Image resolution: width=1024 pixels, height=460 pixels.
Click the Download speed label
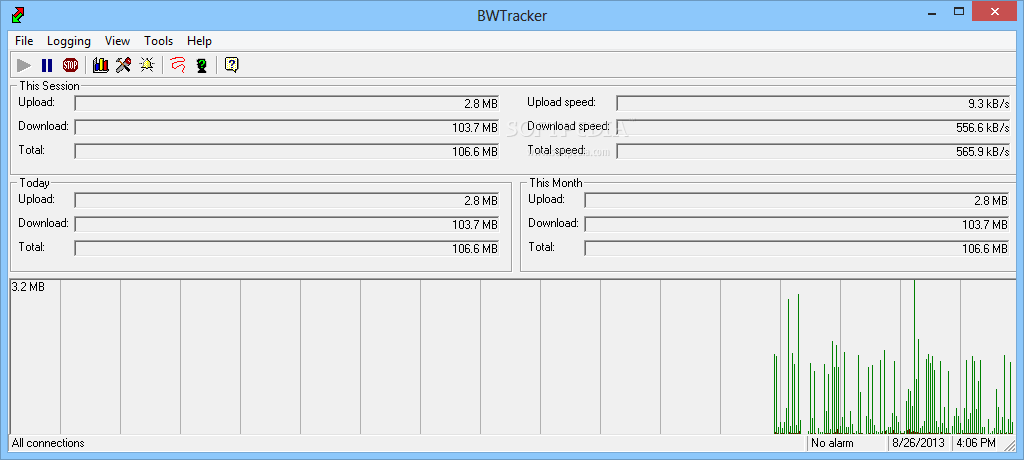point(568,126)
